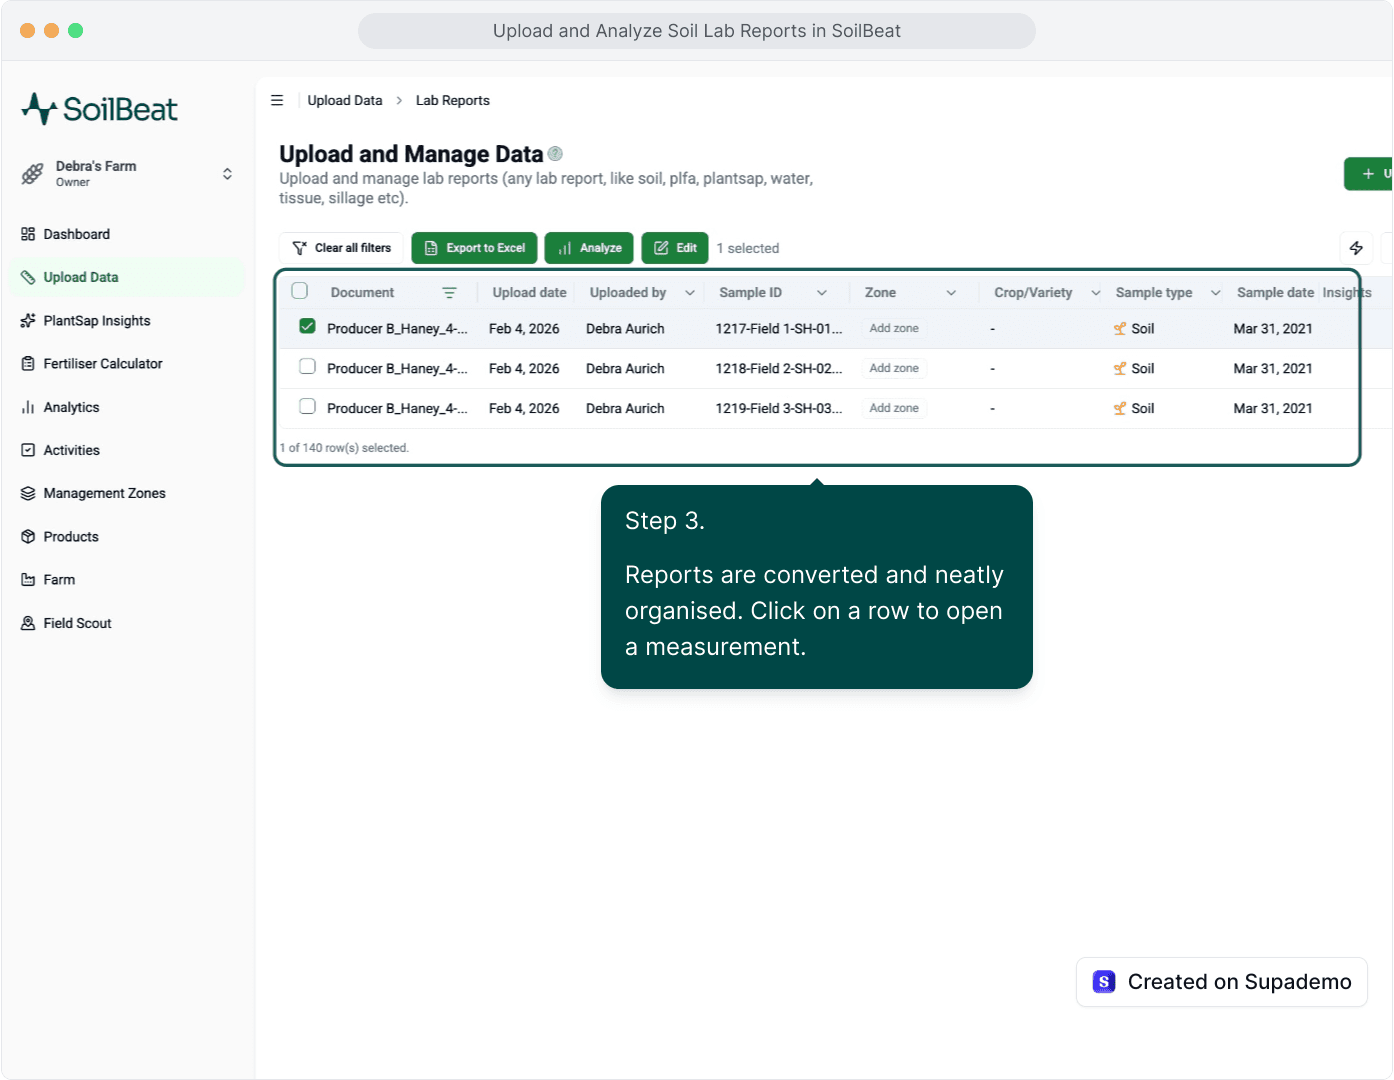This screenshot has width=1394, height=1080.
Task: Click the Supademo S logo icon
Action: point(1104,982)
